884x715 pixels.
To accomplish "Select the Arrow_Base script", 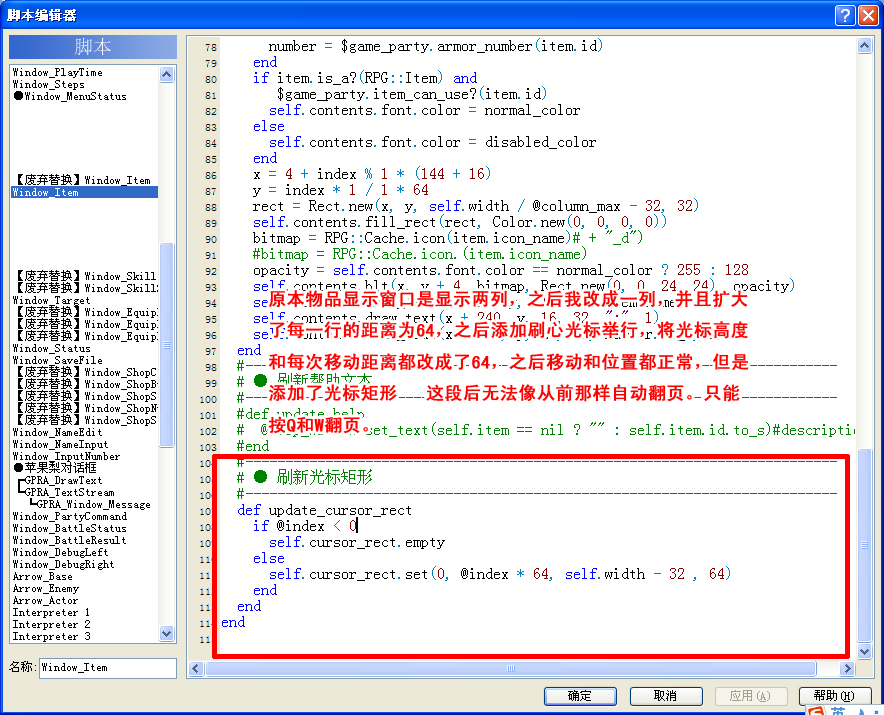I will tap(42, 576).
